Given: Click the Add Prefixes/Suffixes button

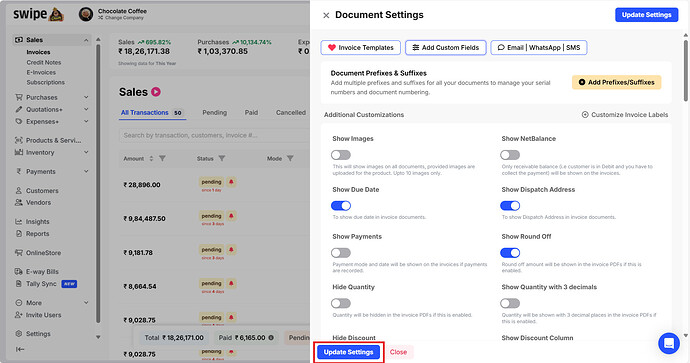Looking at the screenshot, I should point(616,82).
